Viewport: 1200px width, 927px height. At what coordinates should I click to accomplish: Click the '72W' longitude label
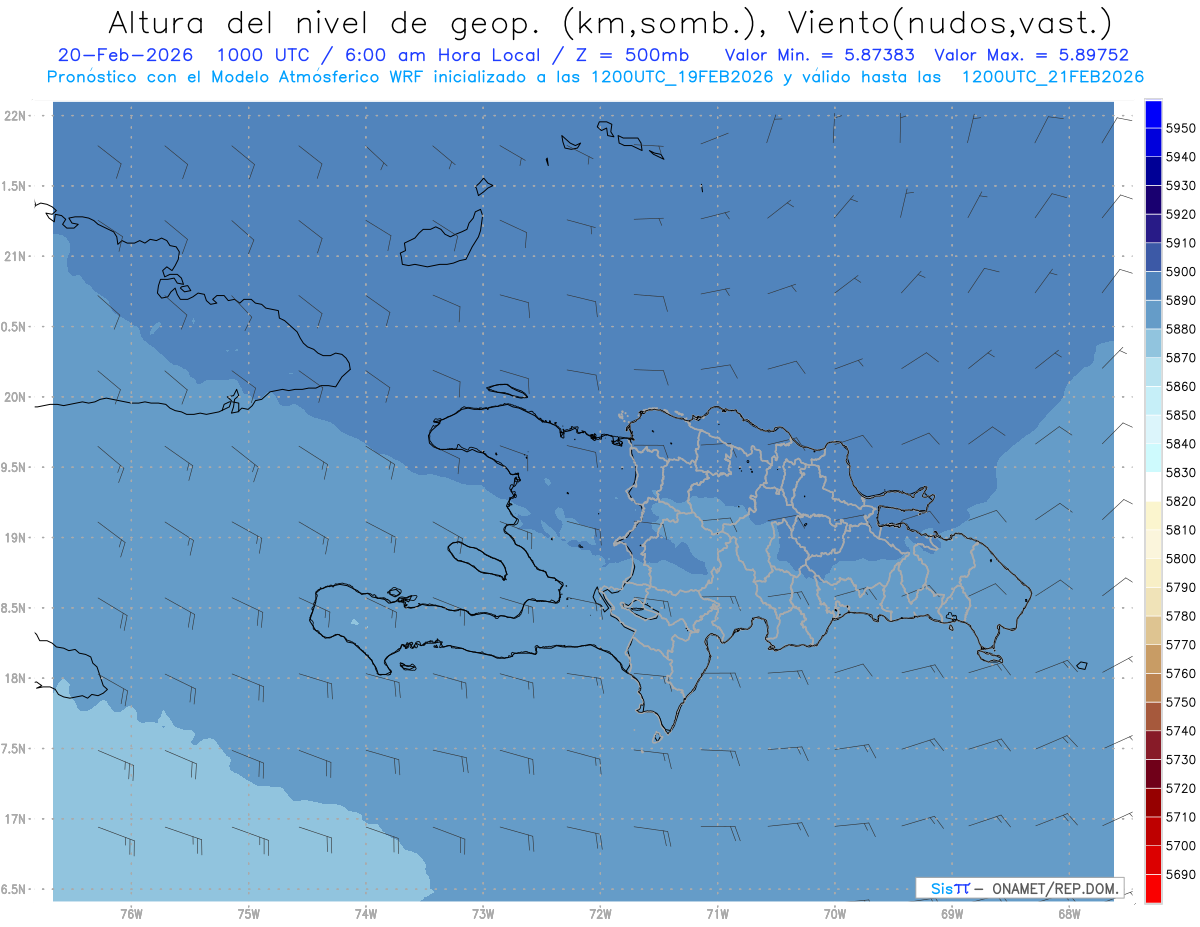[x=600, y=914]
